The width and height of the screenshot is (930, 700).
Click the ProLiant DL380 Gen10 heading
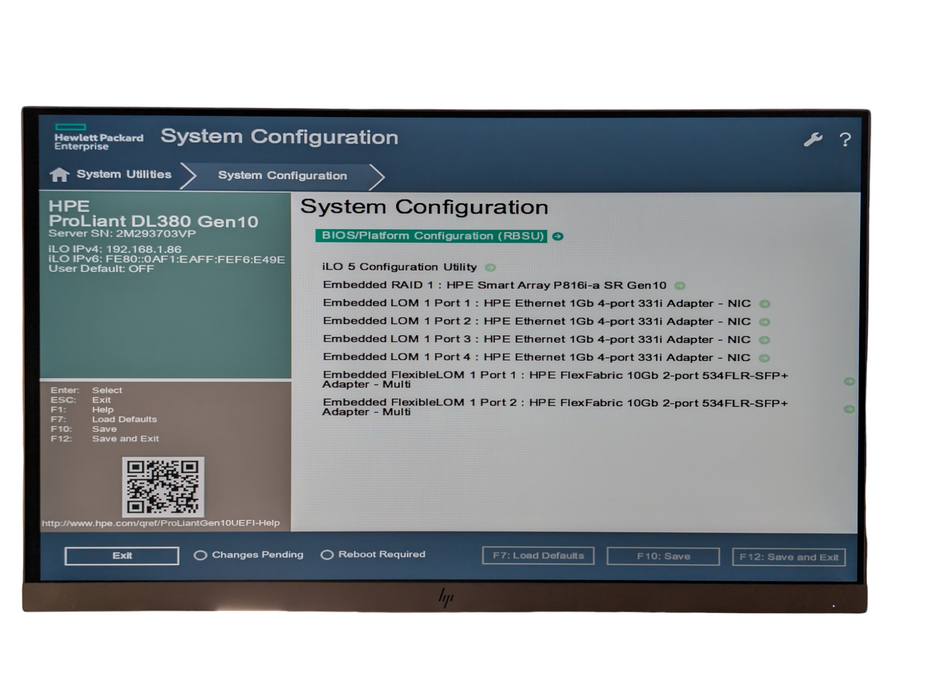(154, 221)
